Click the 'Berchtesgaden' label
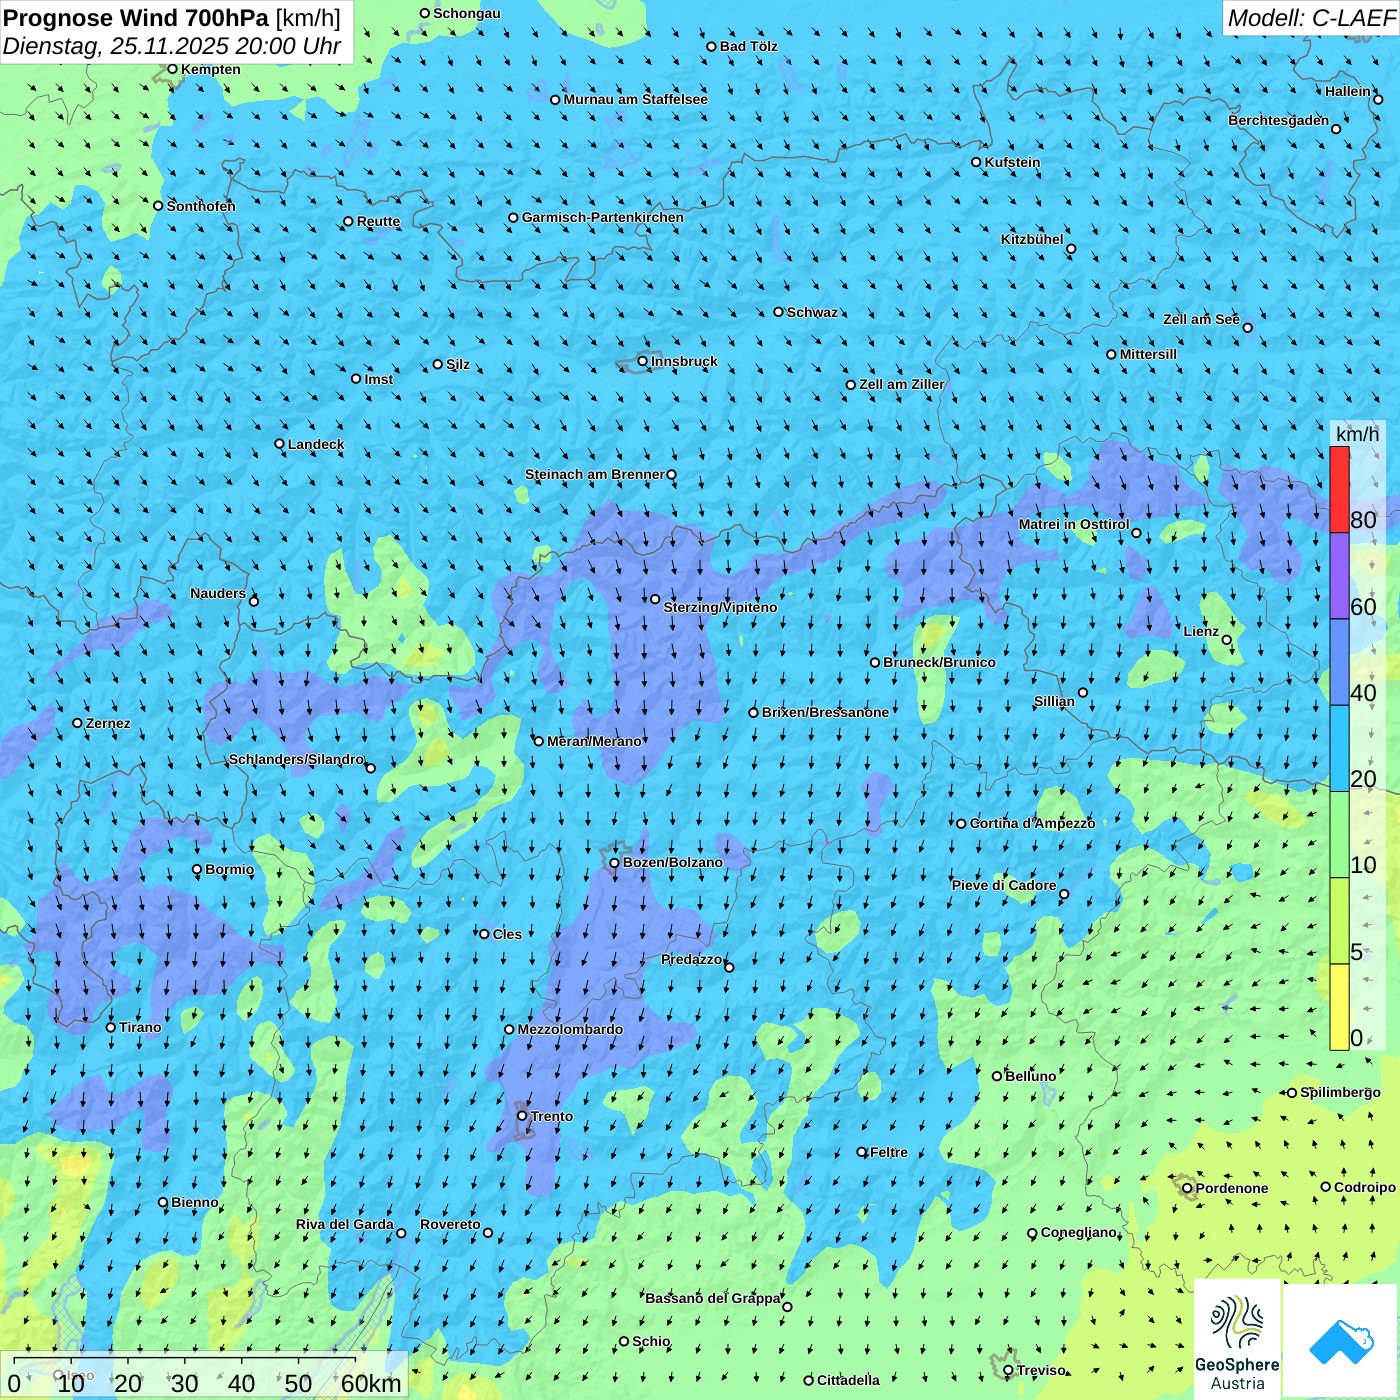This screenshot has width=1400, height=1400. 1279,120
